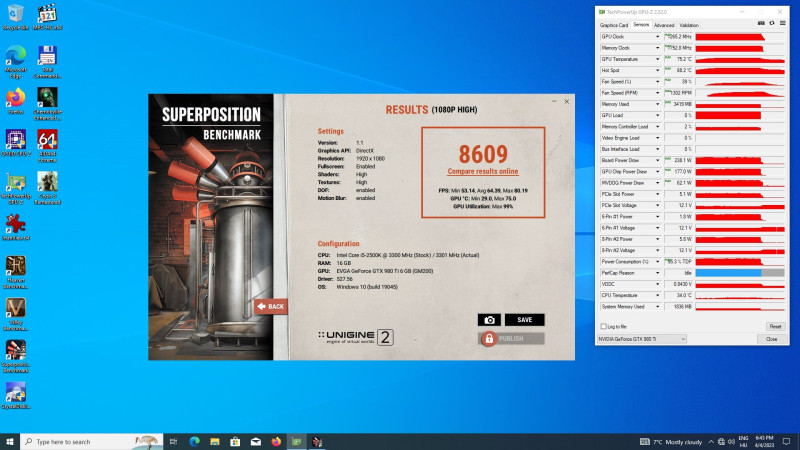The height and width of the screenshot is (450, 800).
Task: Expand the CPU Temperature sensor dropdown
Action: [657, 295]
